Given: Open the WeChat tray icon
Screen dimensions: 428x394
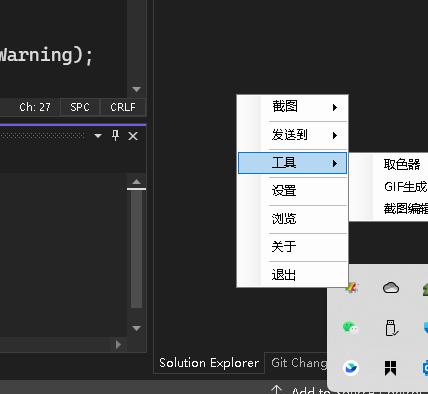Looking at the screenshot, I should pos(350,328).
